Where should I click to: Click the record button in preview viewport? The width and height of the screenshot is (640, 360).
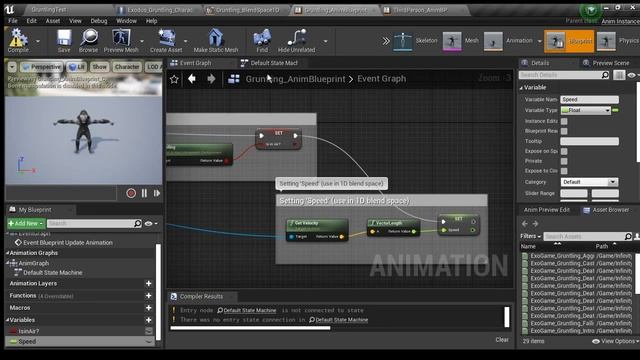coord(131,193)
